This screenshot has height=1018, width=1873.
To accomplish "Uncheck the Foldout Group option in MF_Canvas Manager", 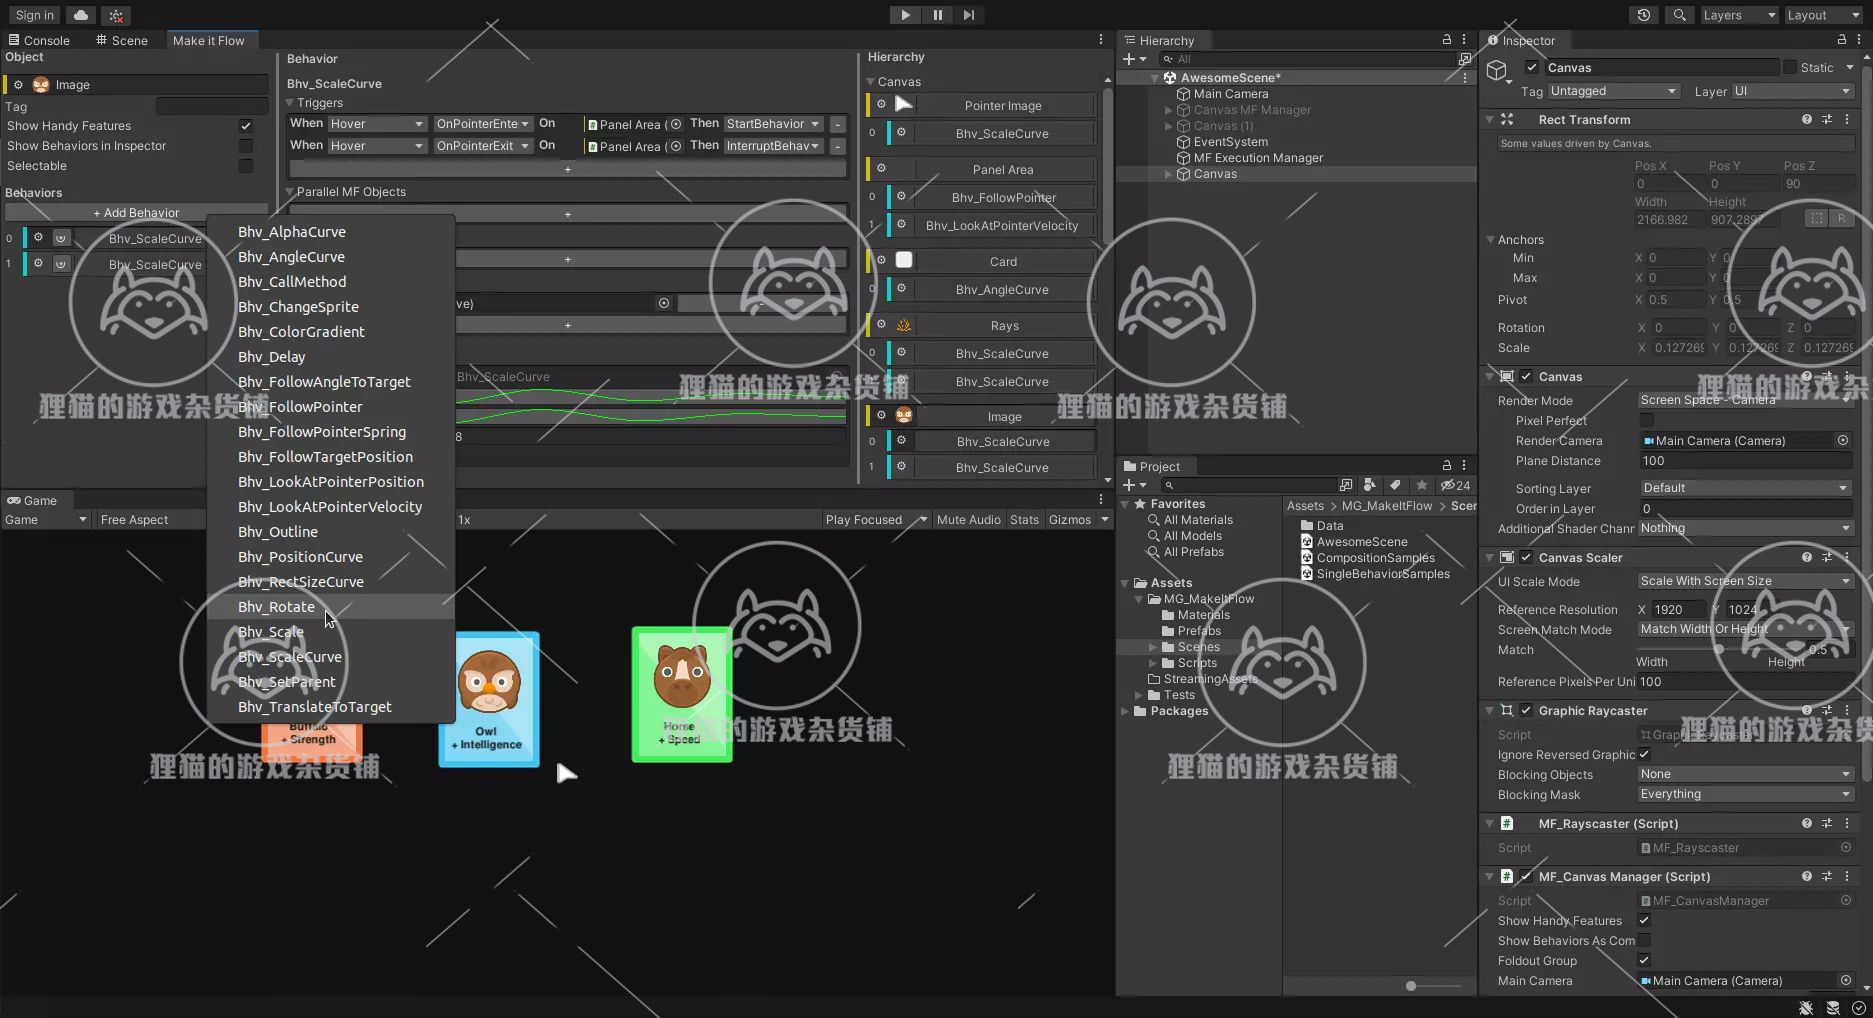I will (1644, 960).
